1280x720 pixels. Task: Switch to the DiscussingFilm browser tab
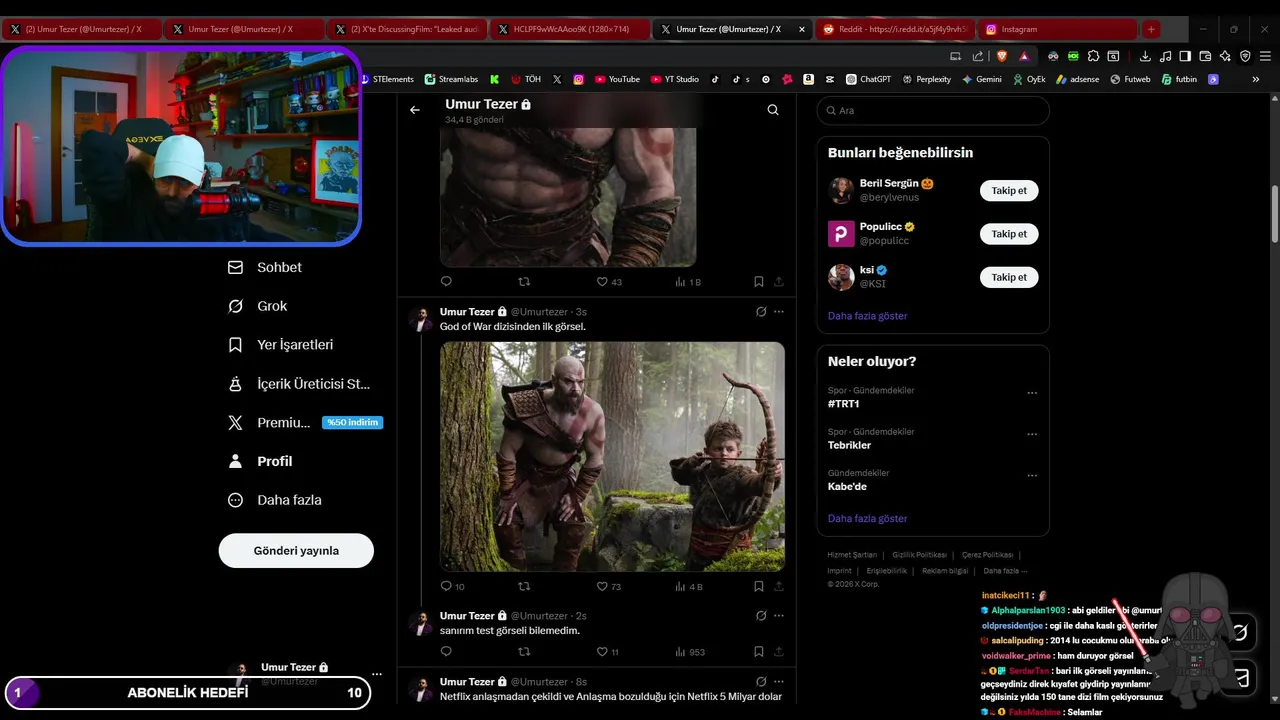tap(406, 29)
